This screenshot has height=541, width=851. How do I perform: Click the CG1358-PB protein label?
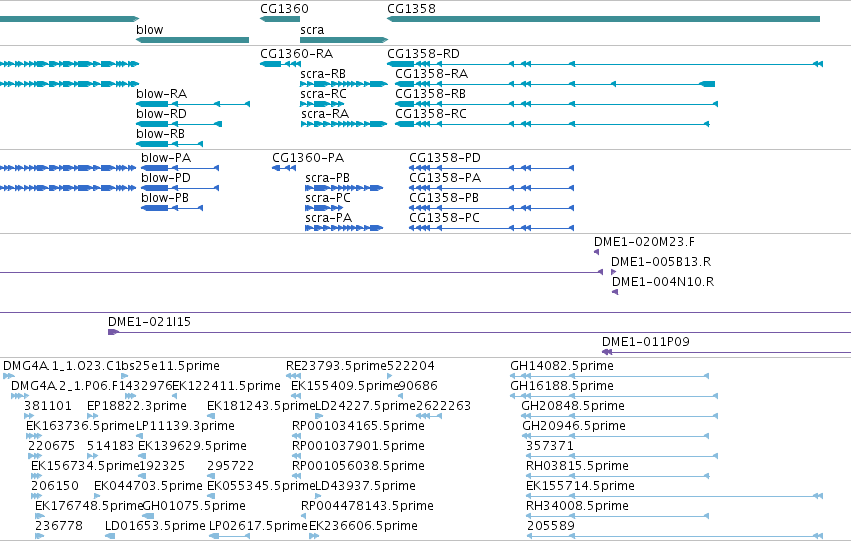pyautogui.click(x=444, y=198)
